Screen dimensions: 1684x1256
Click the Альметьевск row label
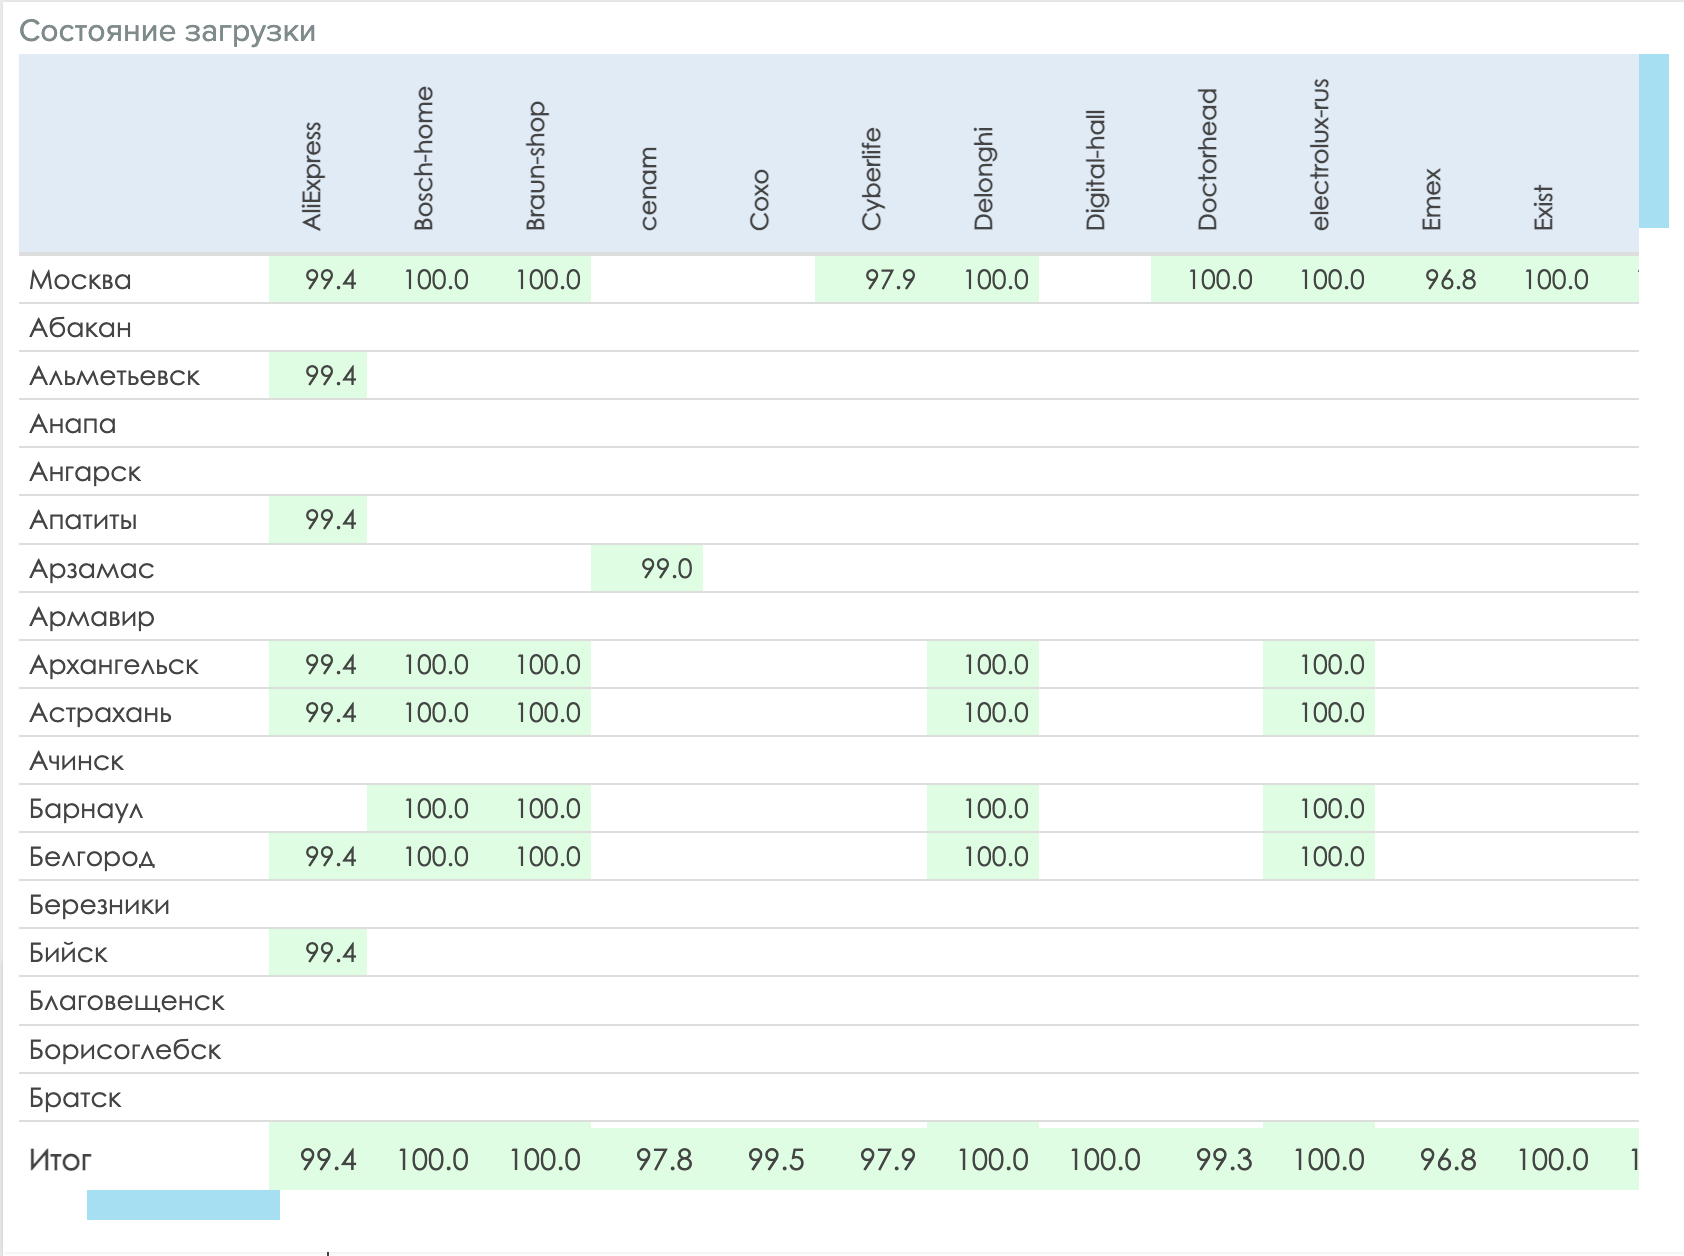(x=115, y=376)
